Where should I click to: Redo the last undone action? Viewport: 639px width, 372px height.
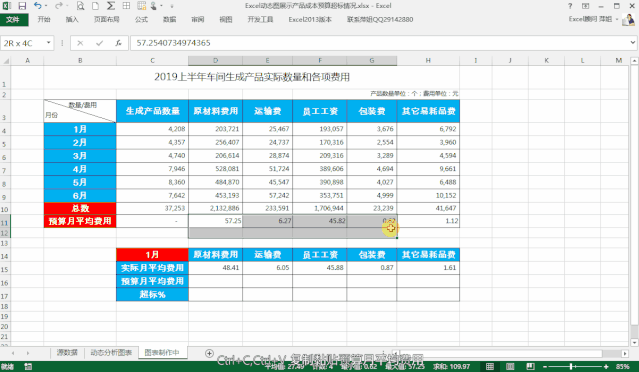coord(59,6)
